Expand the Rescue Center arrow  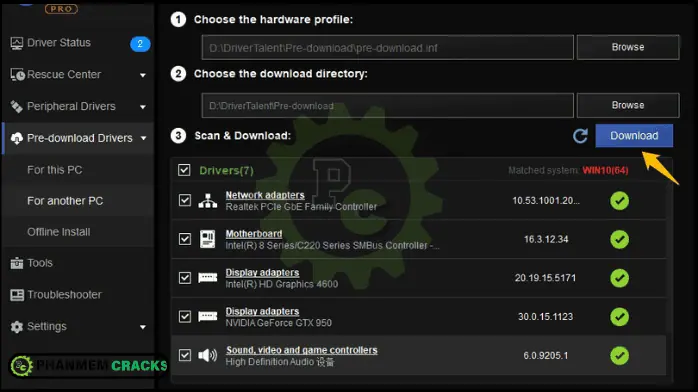(x=142, y=75)
